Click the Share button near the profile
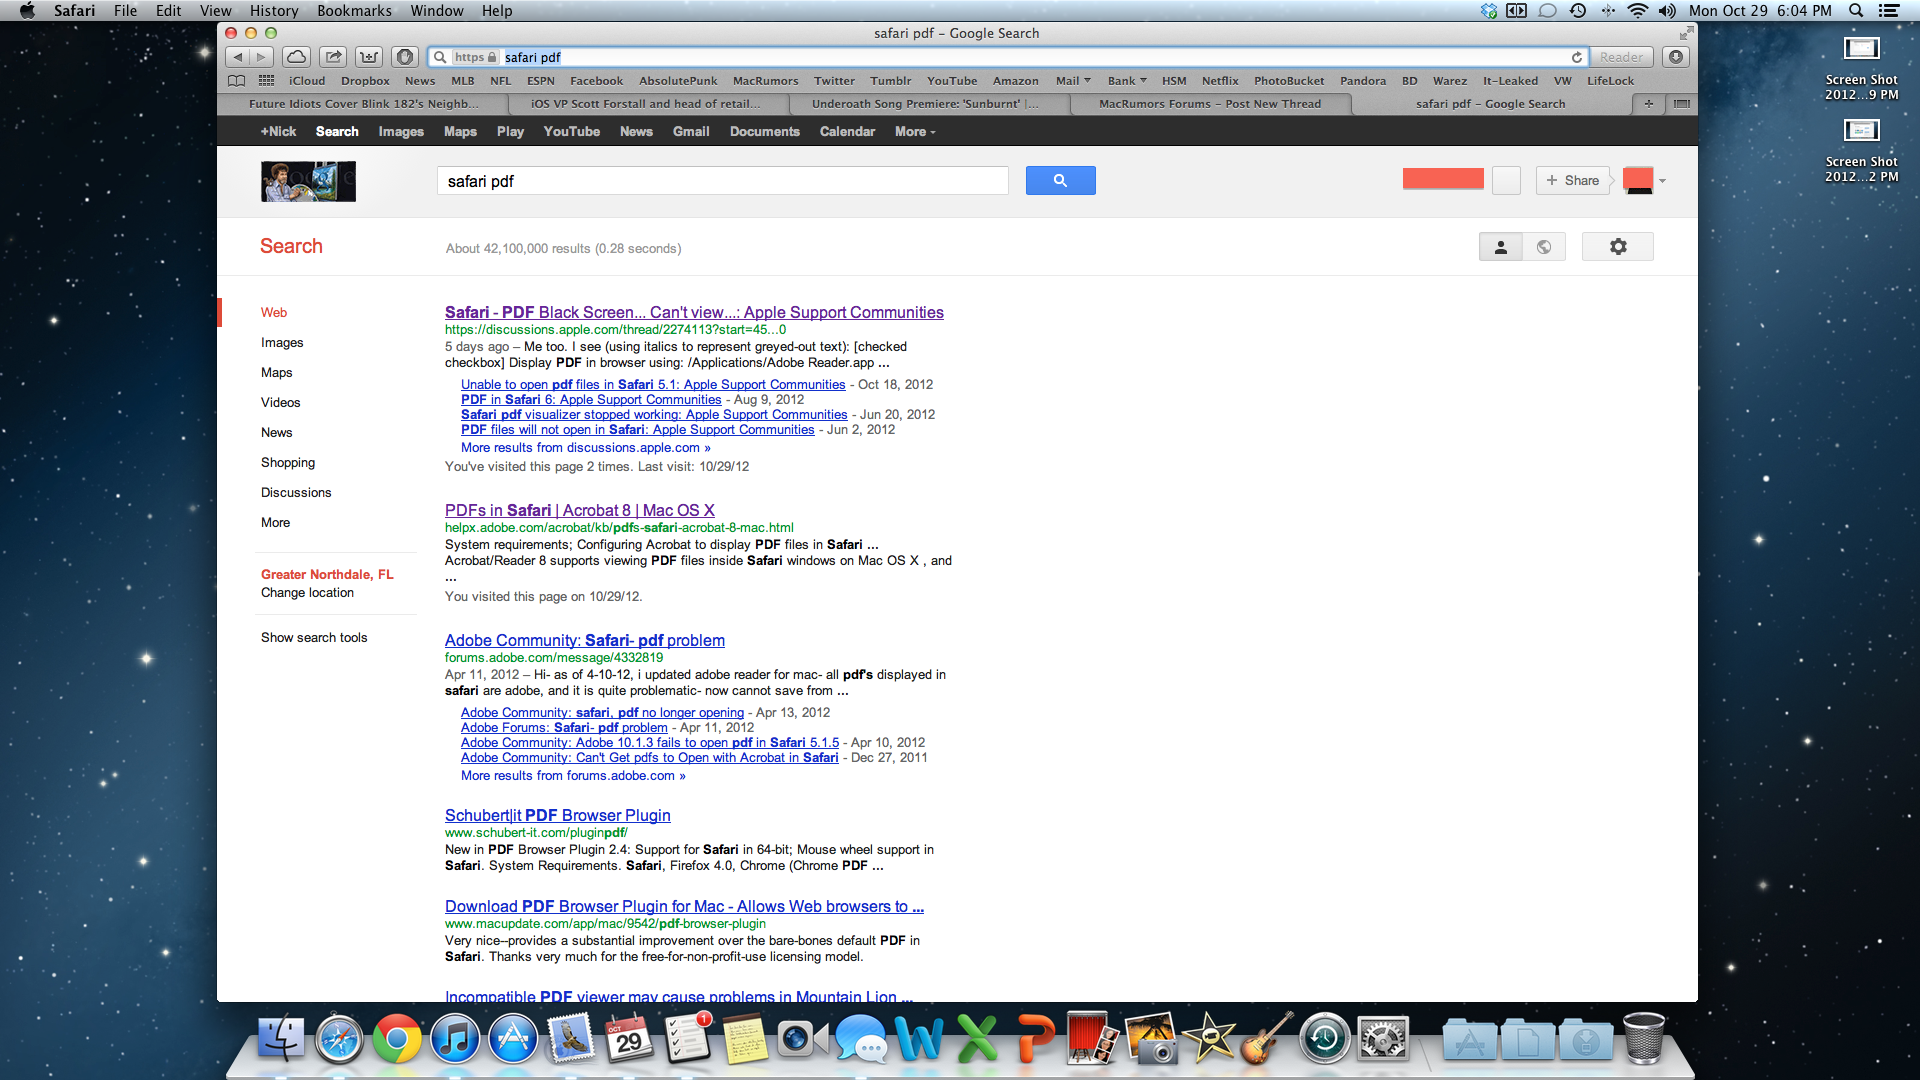 coord(1572,181)
